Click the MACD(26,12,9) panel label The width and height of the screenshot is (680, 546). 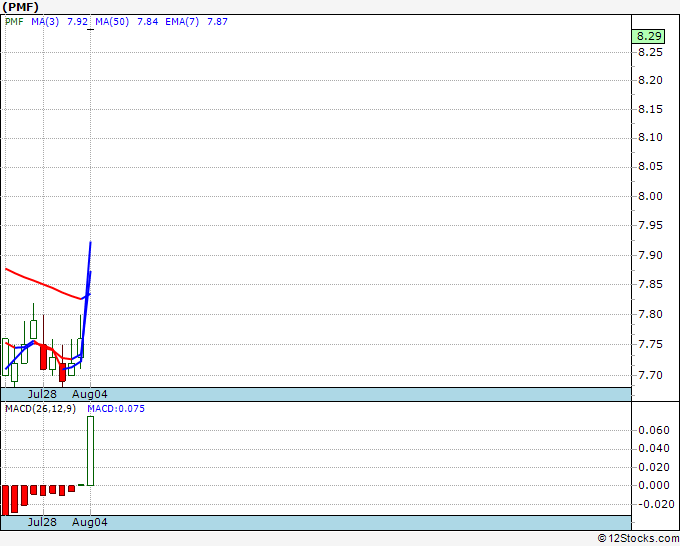[x=40, y=409]
